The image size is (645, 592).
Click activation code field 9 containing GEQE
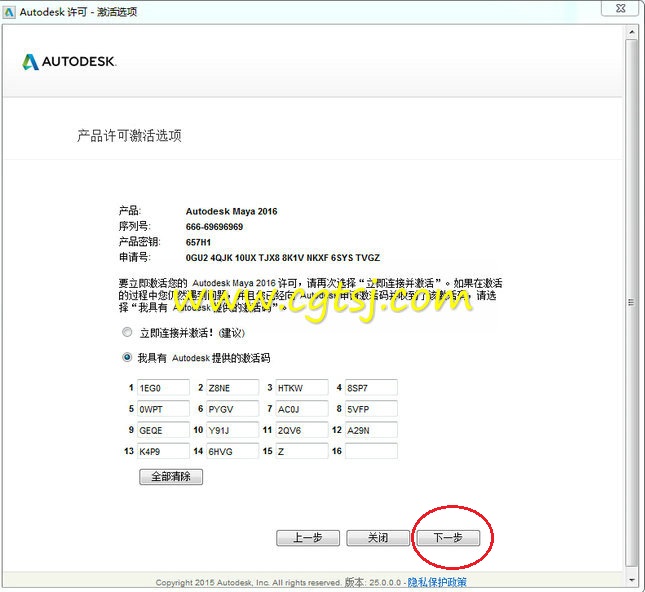coord(163,430)
